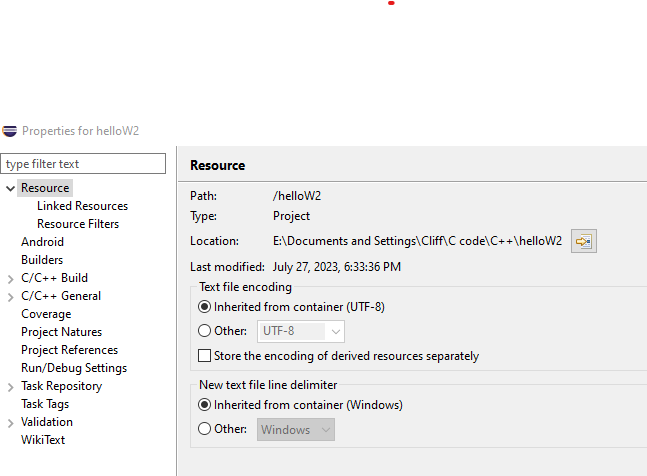Viewport: 647px width, 476px height.
Task: Click the Eclipse icon in title bar
Action: coord(9,131)
